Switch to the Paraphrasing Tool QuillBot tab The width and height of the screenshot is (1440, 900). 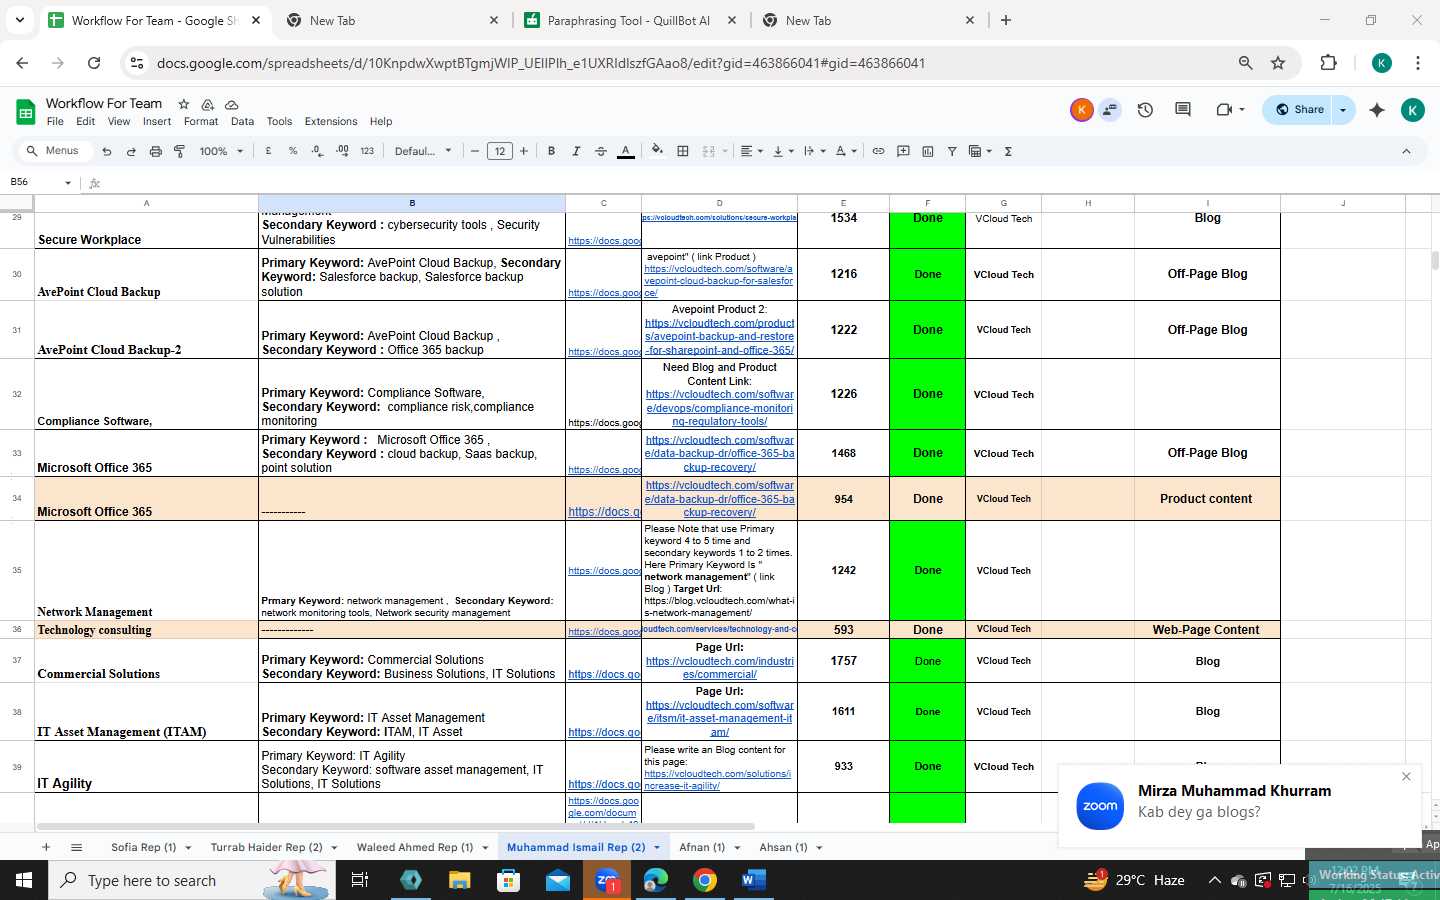(628, 20)
